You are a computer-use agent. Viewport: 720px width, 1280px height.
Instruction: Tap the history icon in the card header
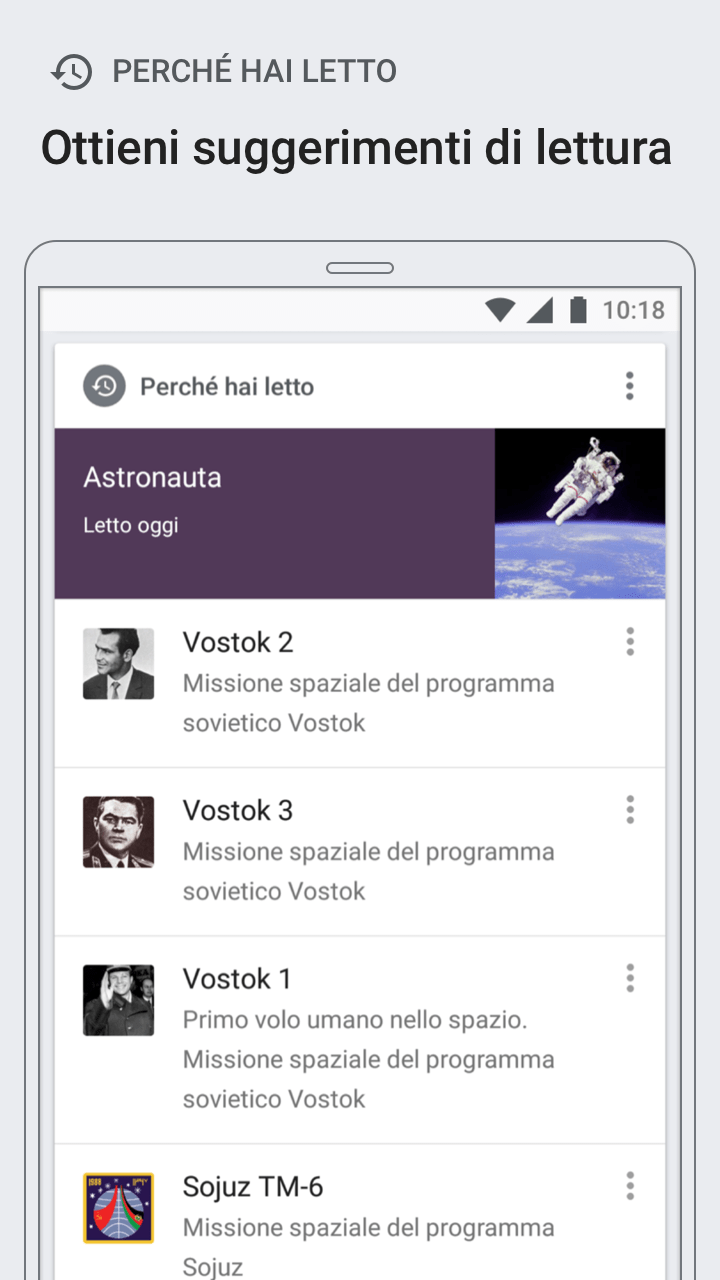coord(104,386)
